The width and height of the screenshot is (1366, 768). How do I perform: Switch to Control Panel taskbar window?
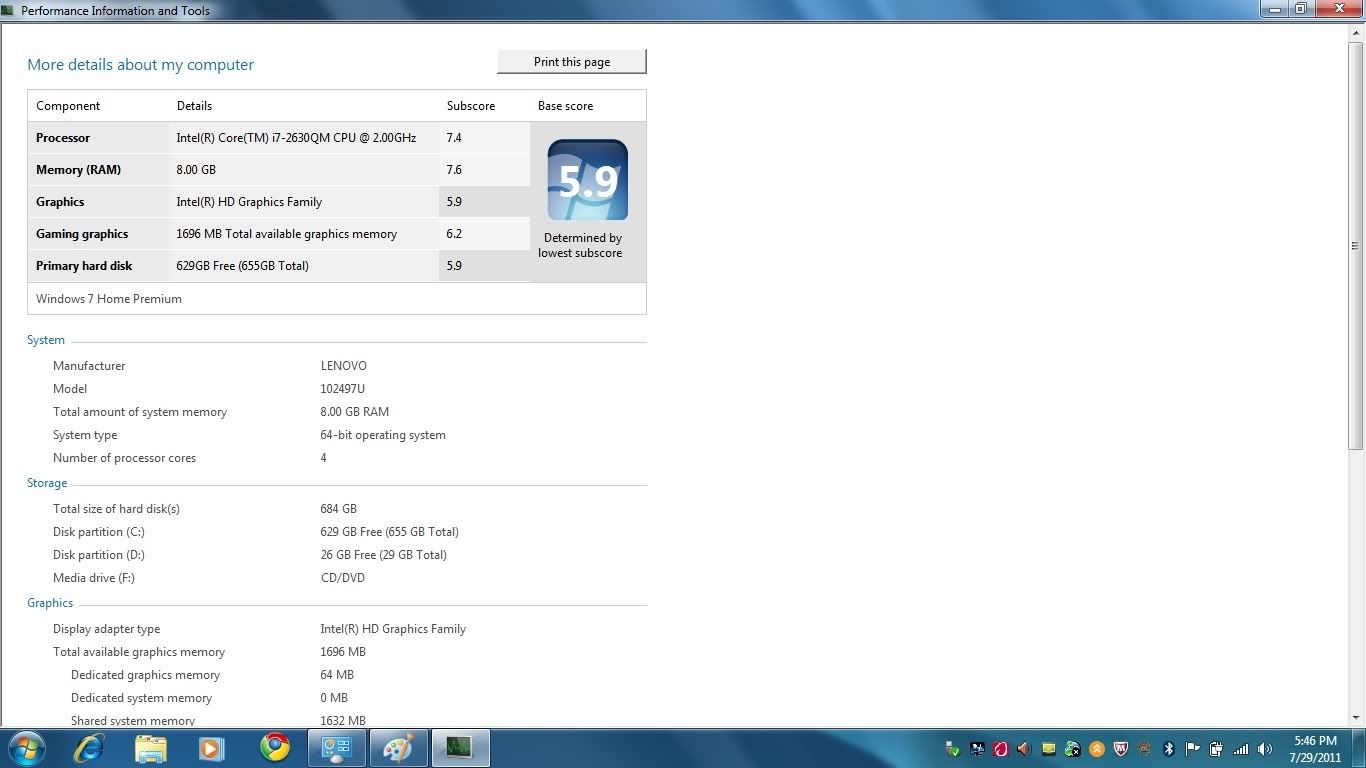(336, 748)
